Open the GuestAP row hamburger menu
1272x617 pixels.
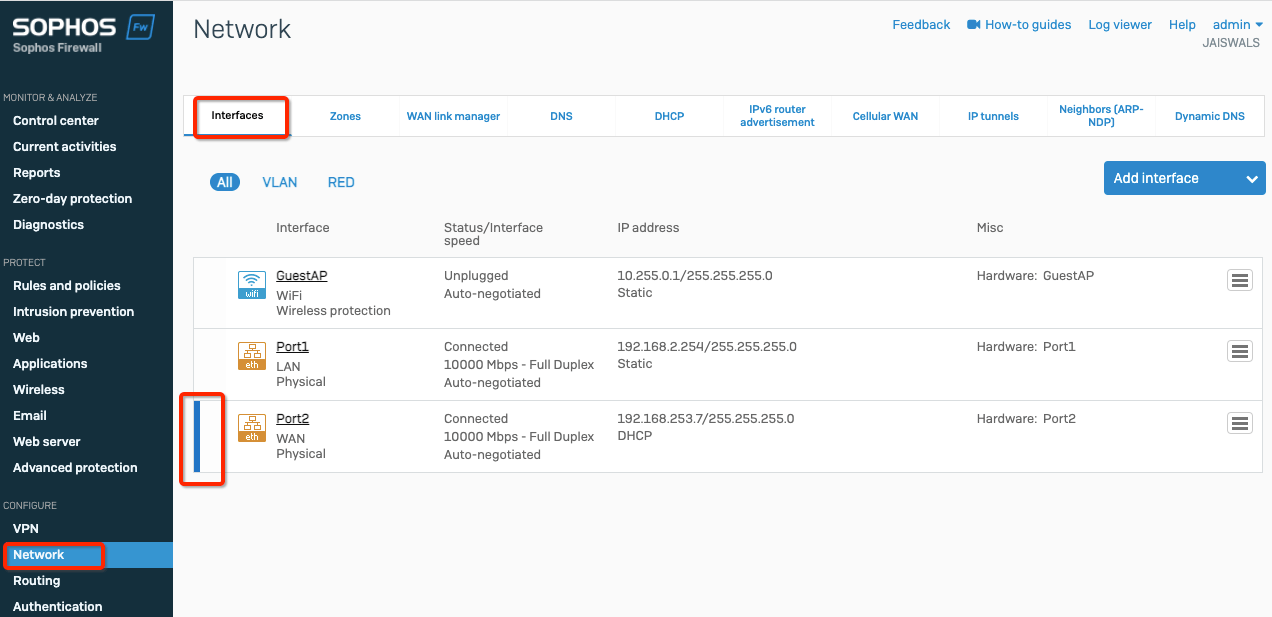1240,280
